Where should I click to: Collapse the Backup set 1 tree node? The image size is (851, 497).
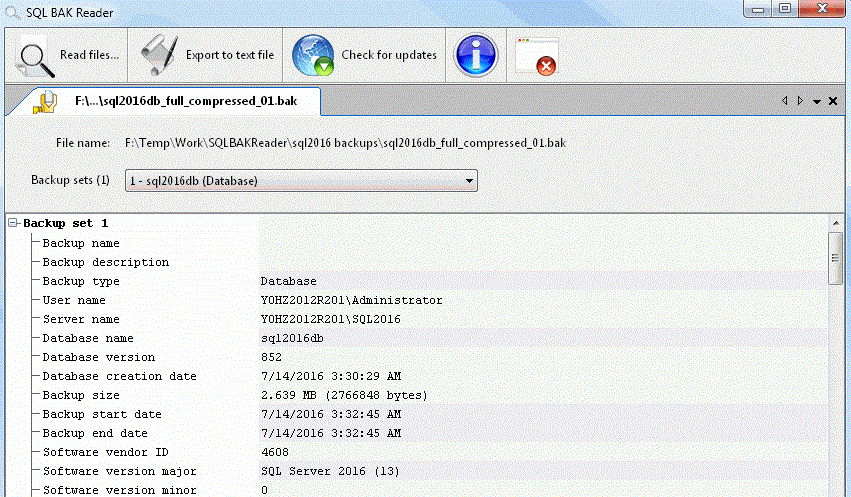(x=13, y=222)
